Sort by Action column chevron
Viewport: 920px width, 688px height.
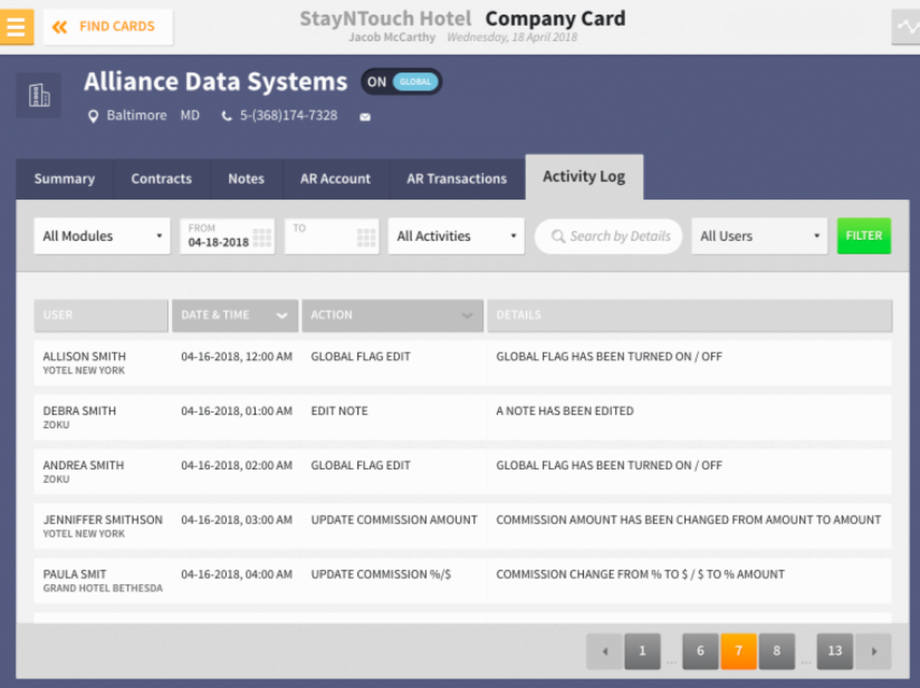(x=467, y=316)
